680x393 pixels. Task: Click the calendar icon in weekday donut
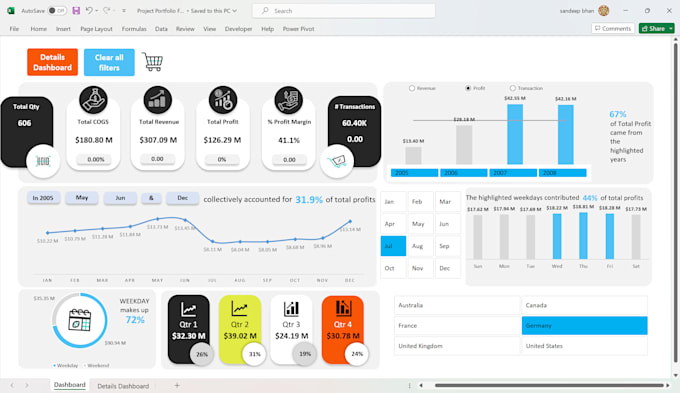click(80, 320)
